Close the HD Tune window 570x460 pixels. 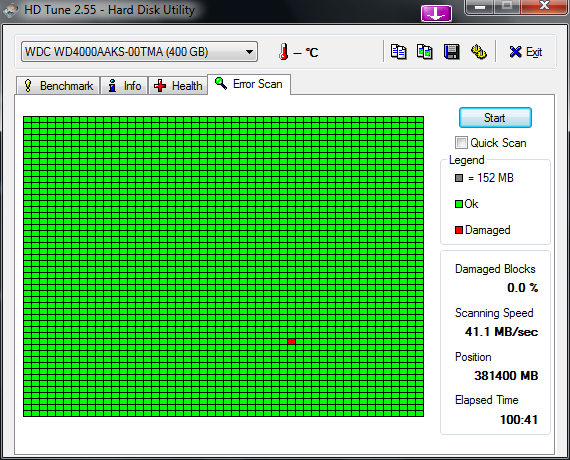coord(544,6)
